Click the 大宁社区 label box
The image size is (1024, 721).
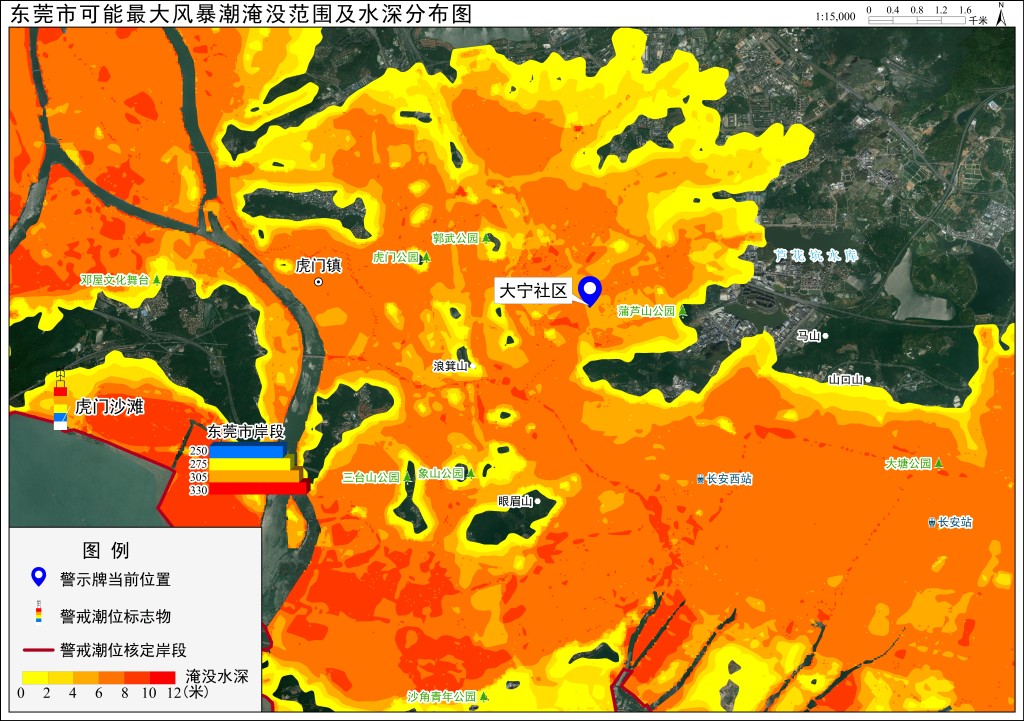pos(534,291)
